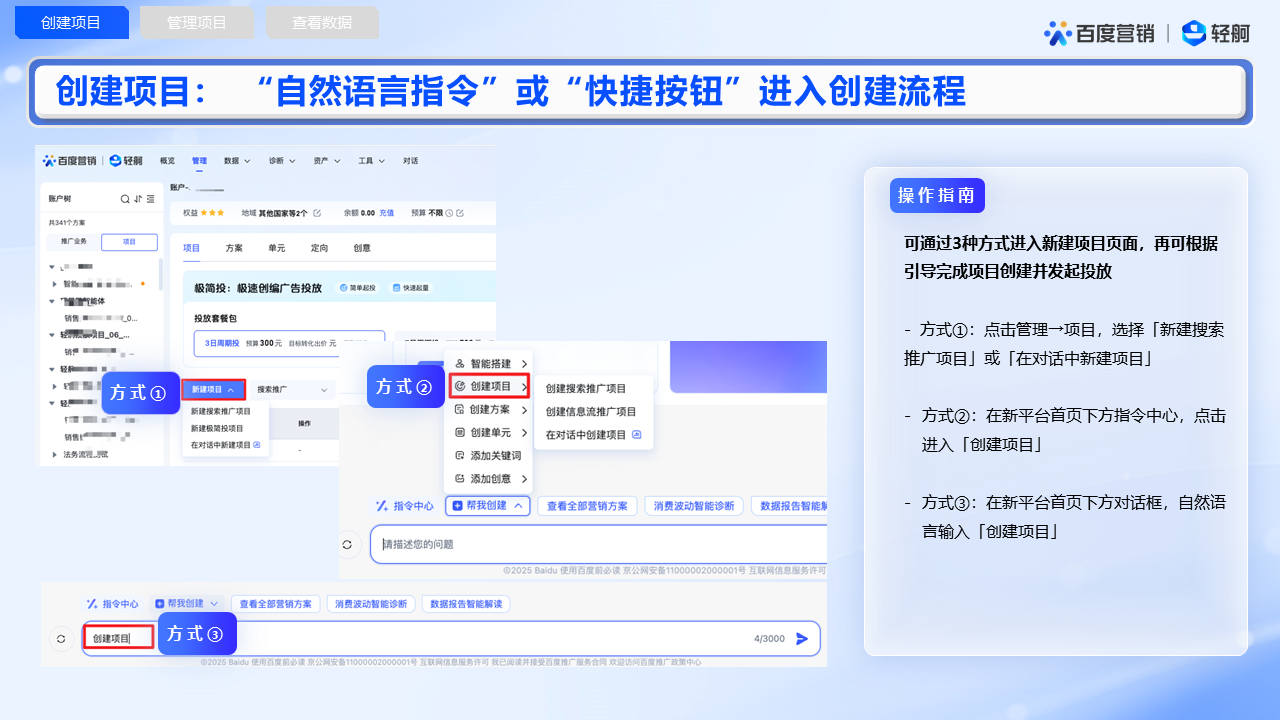Click the 互联网信息服务许可 footer link near 百度推广服务合同

click(457, 662)
